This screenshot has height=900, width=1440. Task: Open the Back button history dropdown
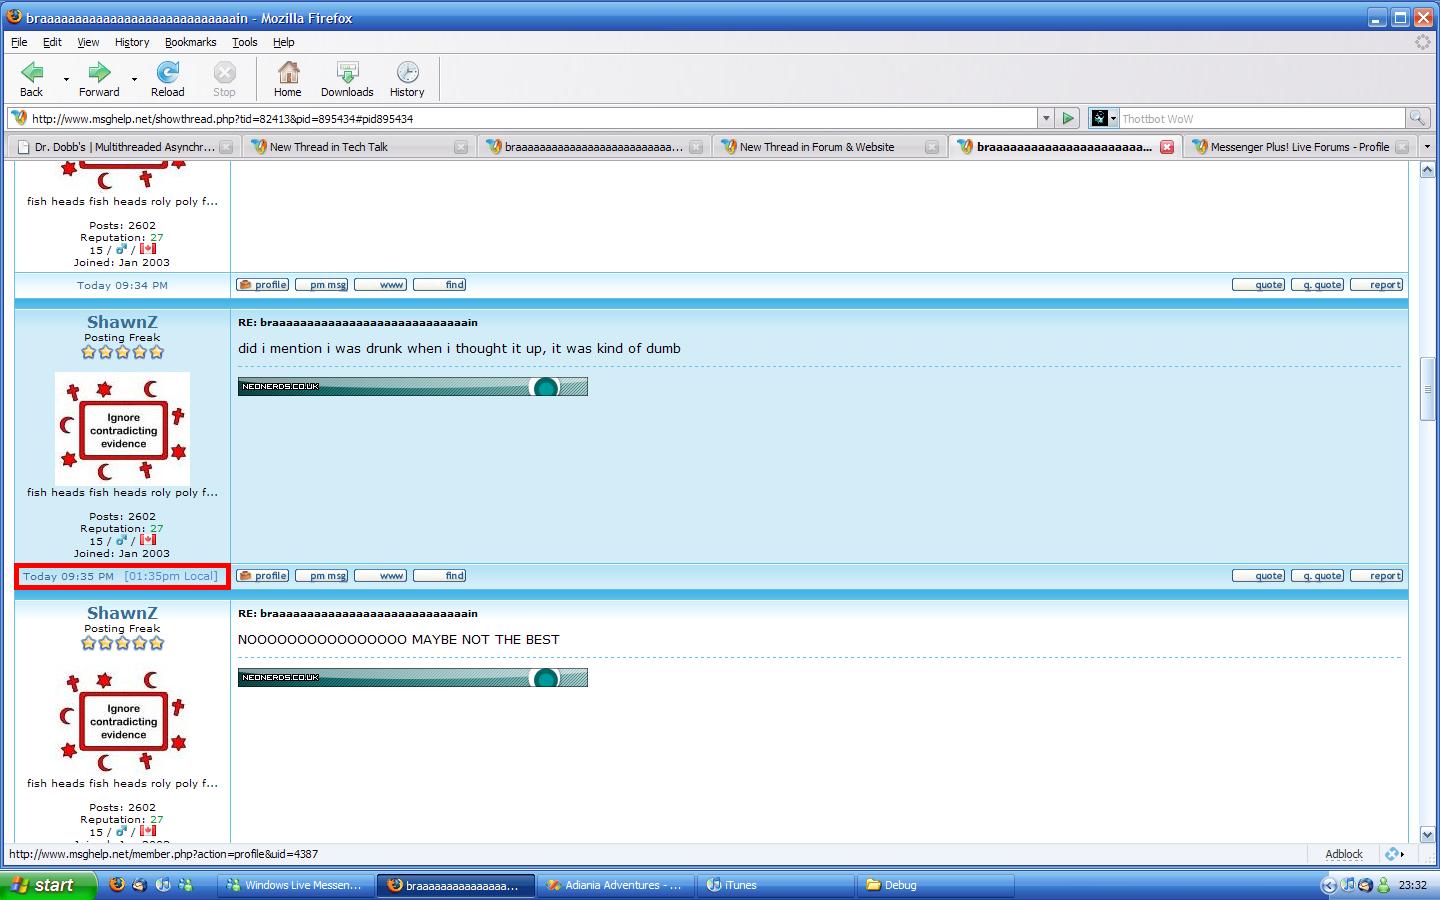(66, 79)
